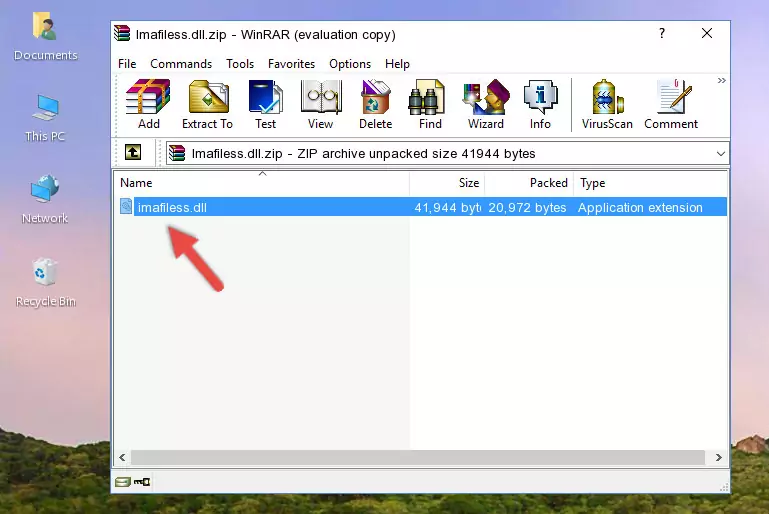
Task: Click the Add toolbar icon
Action: (148, 104)
